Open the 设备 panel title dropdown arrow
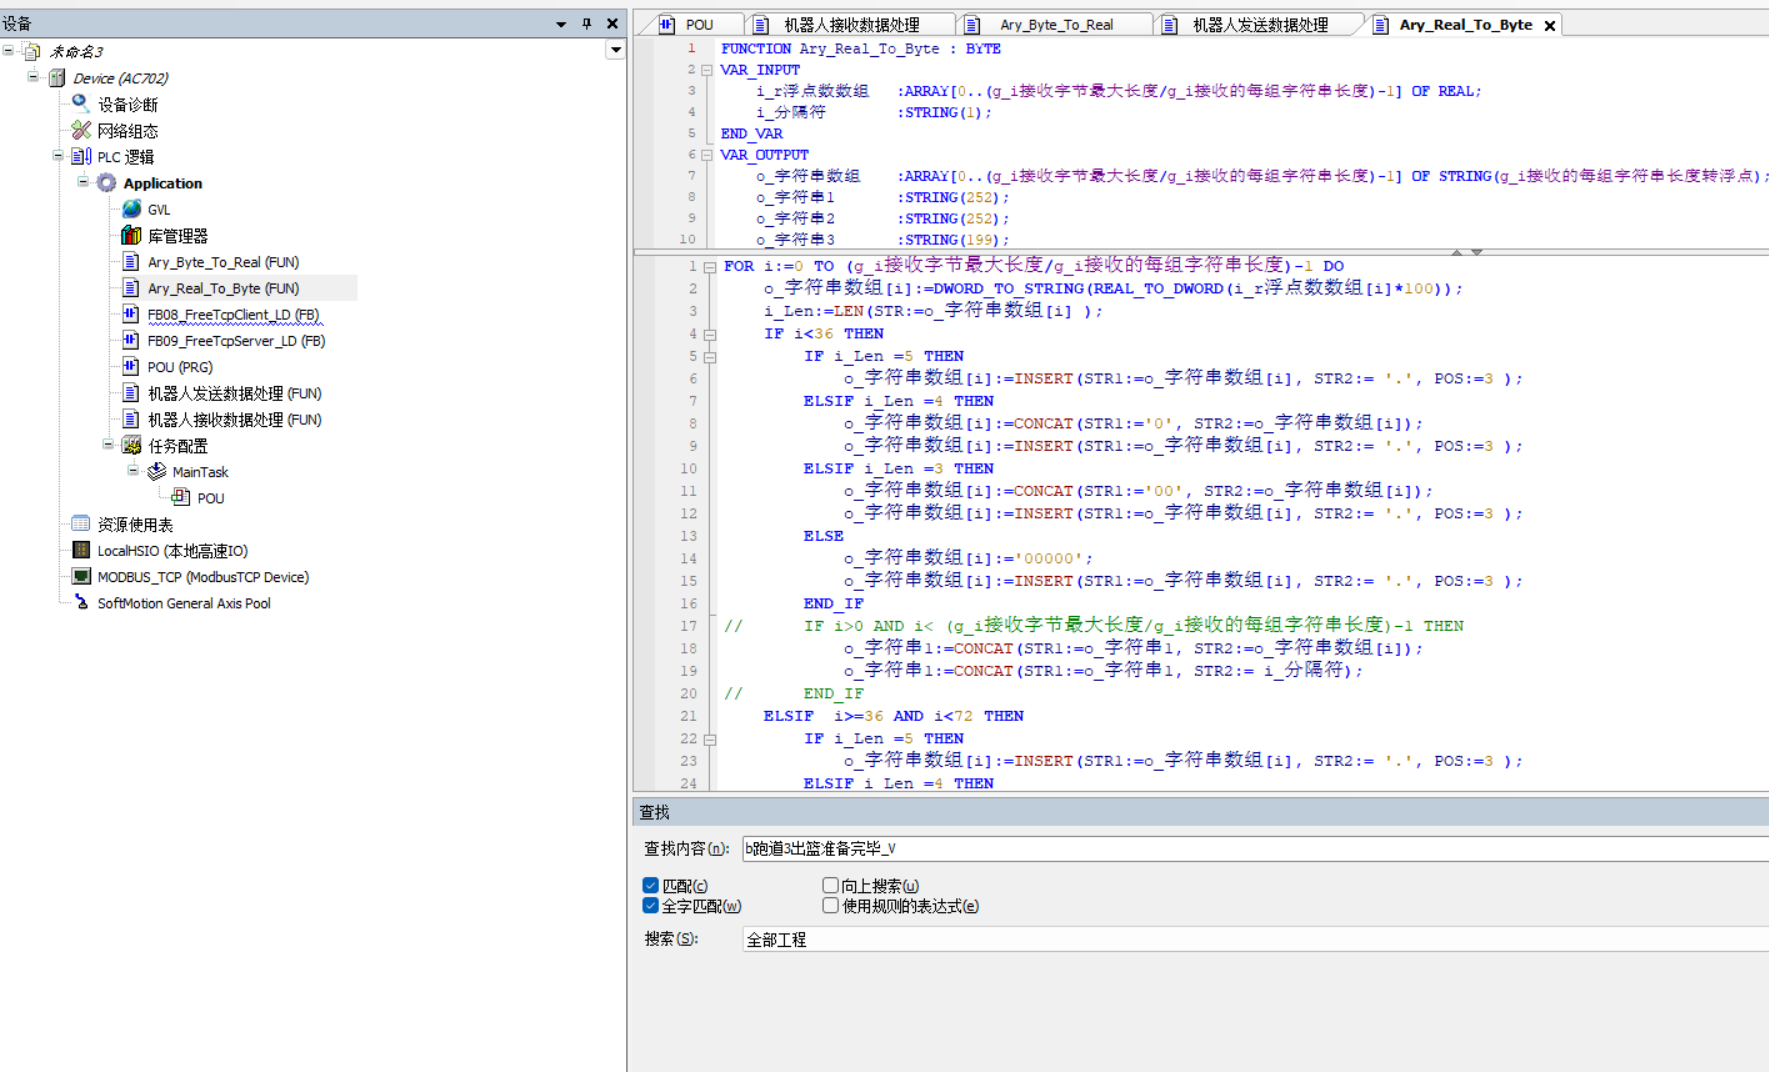 point(561,24)
